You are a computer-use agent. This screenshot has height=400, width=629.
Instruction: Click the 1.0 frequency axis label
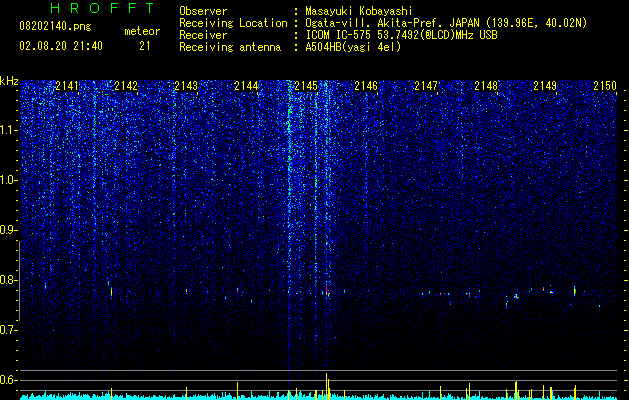coord(9,180)
